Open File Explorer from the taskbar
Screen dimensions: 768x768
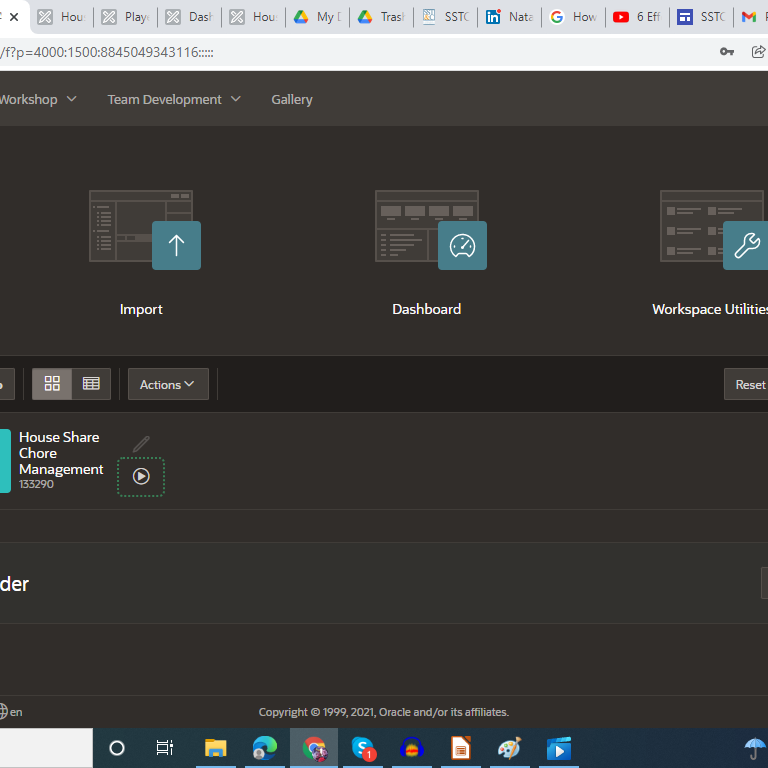click(215, 748)
